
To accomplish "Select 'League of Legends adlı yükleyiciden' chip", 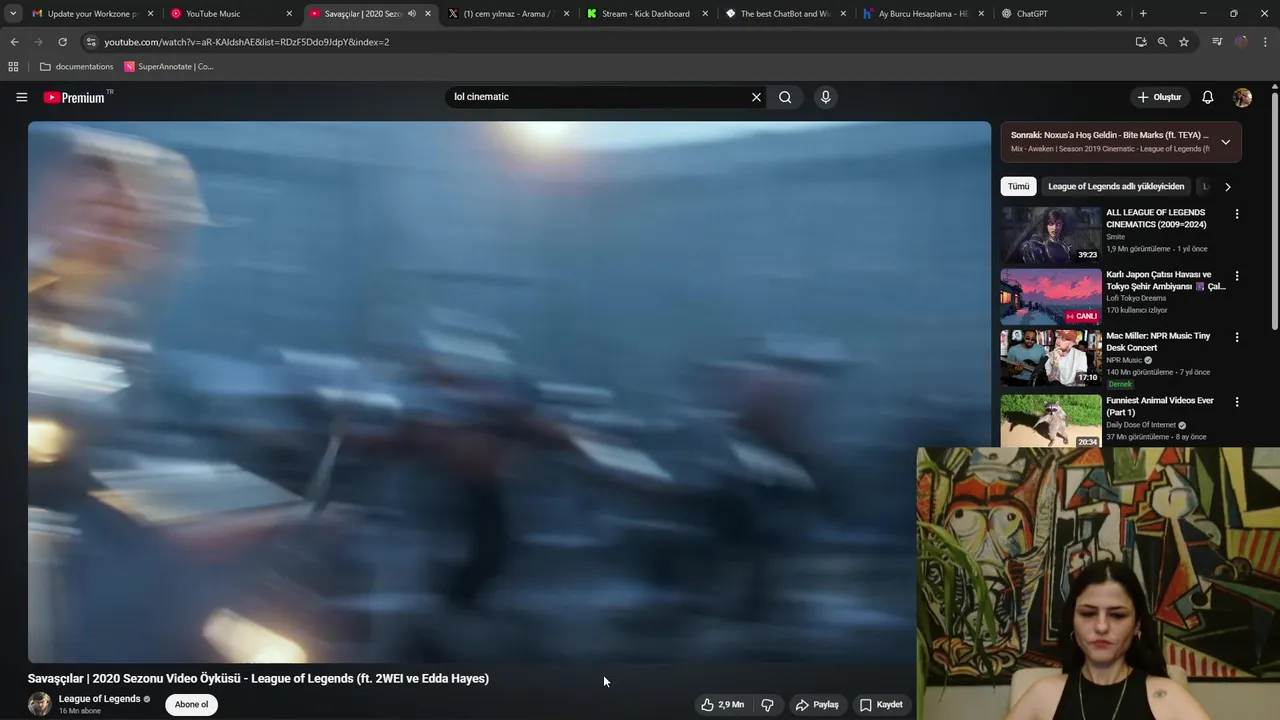I will (x=1116, y=186).
